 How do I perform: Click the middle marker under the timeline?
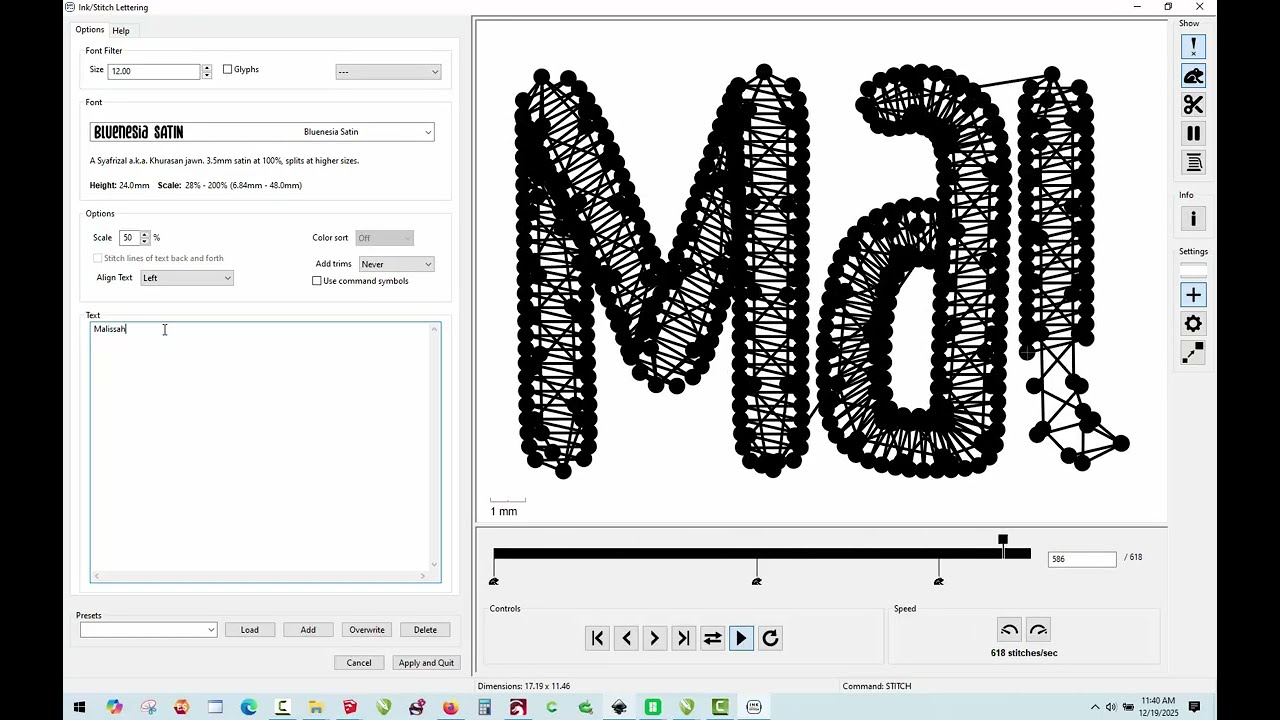click(757, 581)
